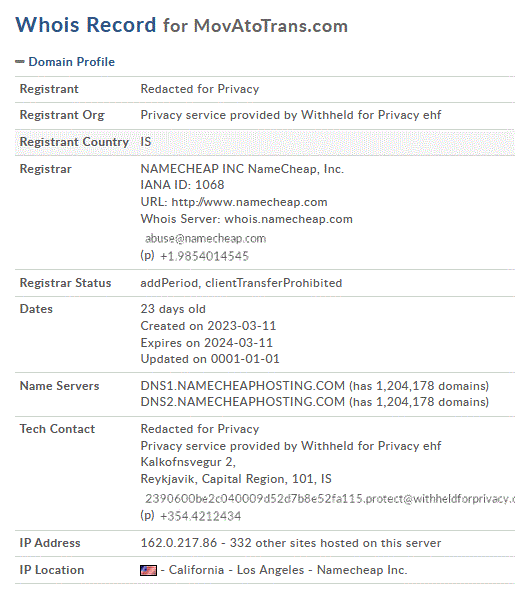
Task: Click the Tech Contact privacy service line
Action: pyautogui.click(x=291, y=446)
